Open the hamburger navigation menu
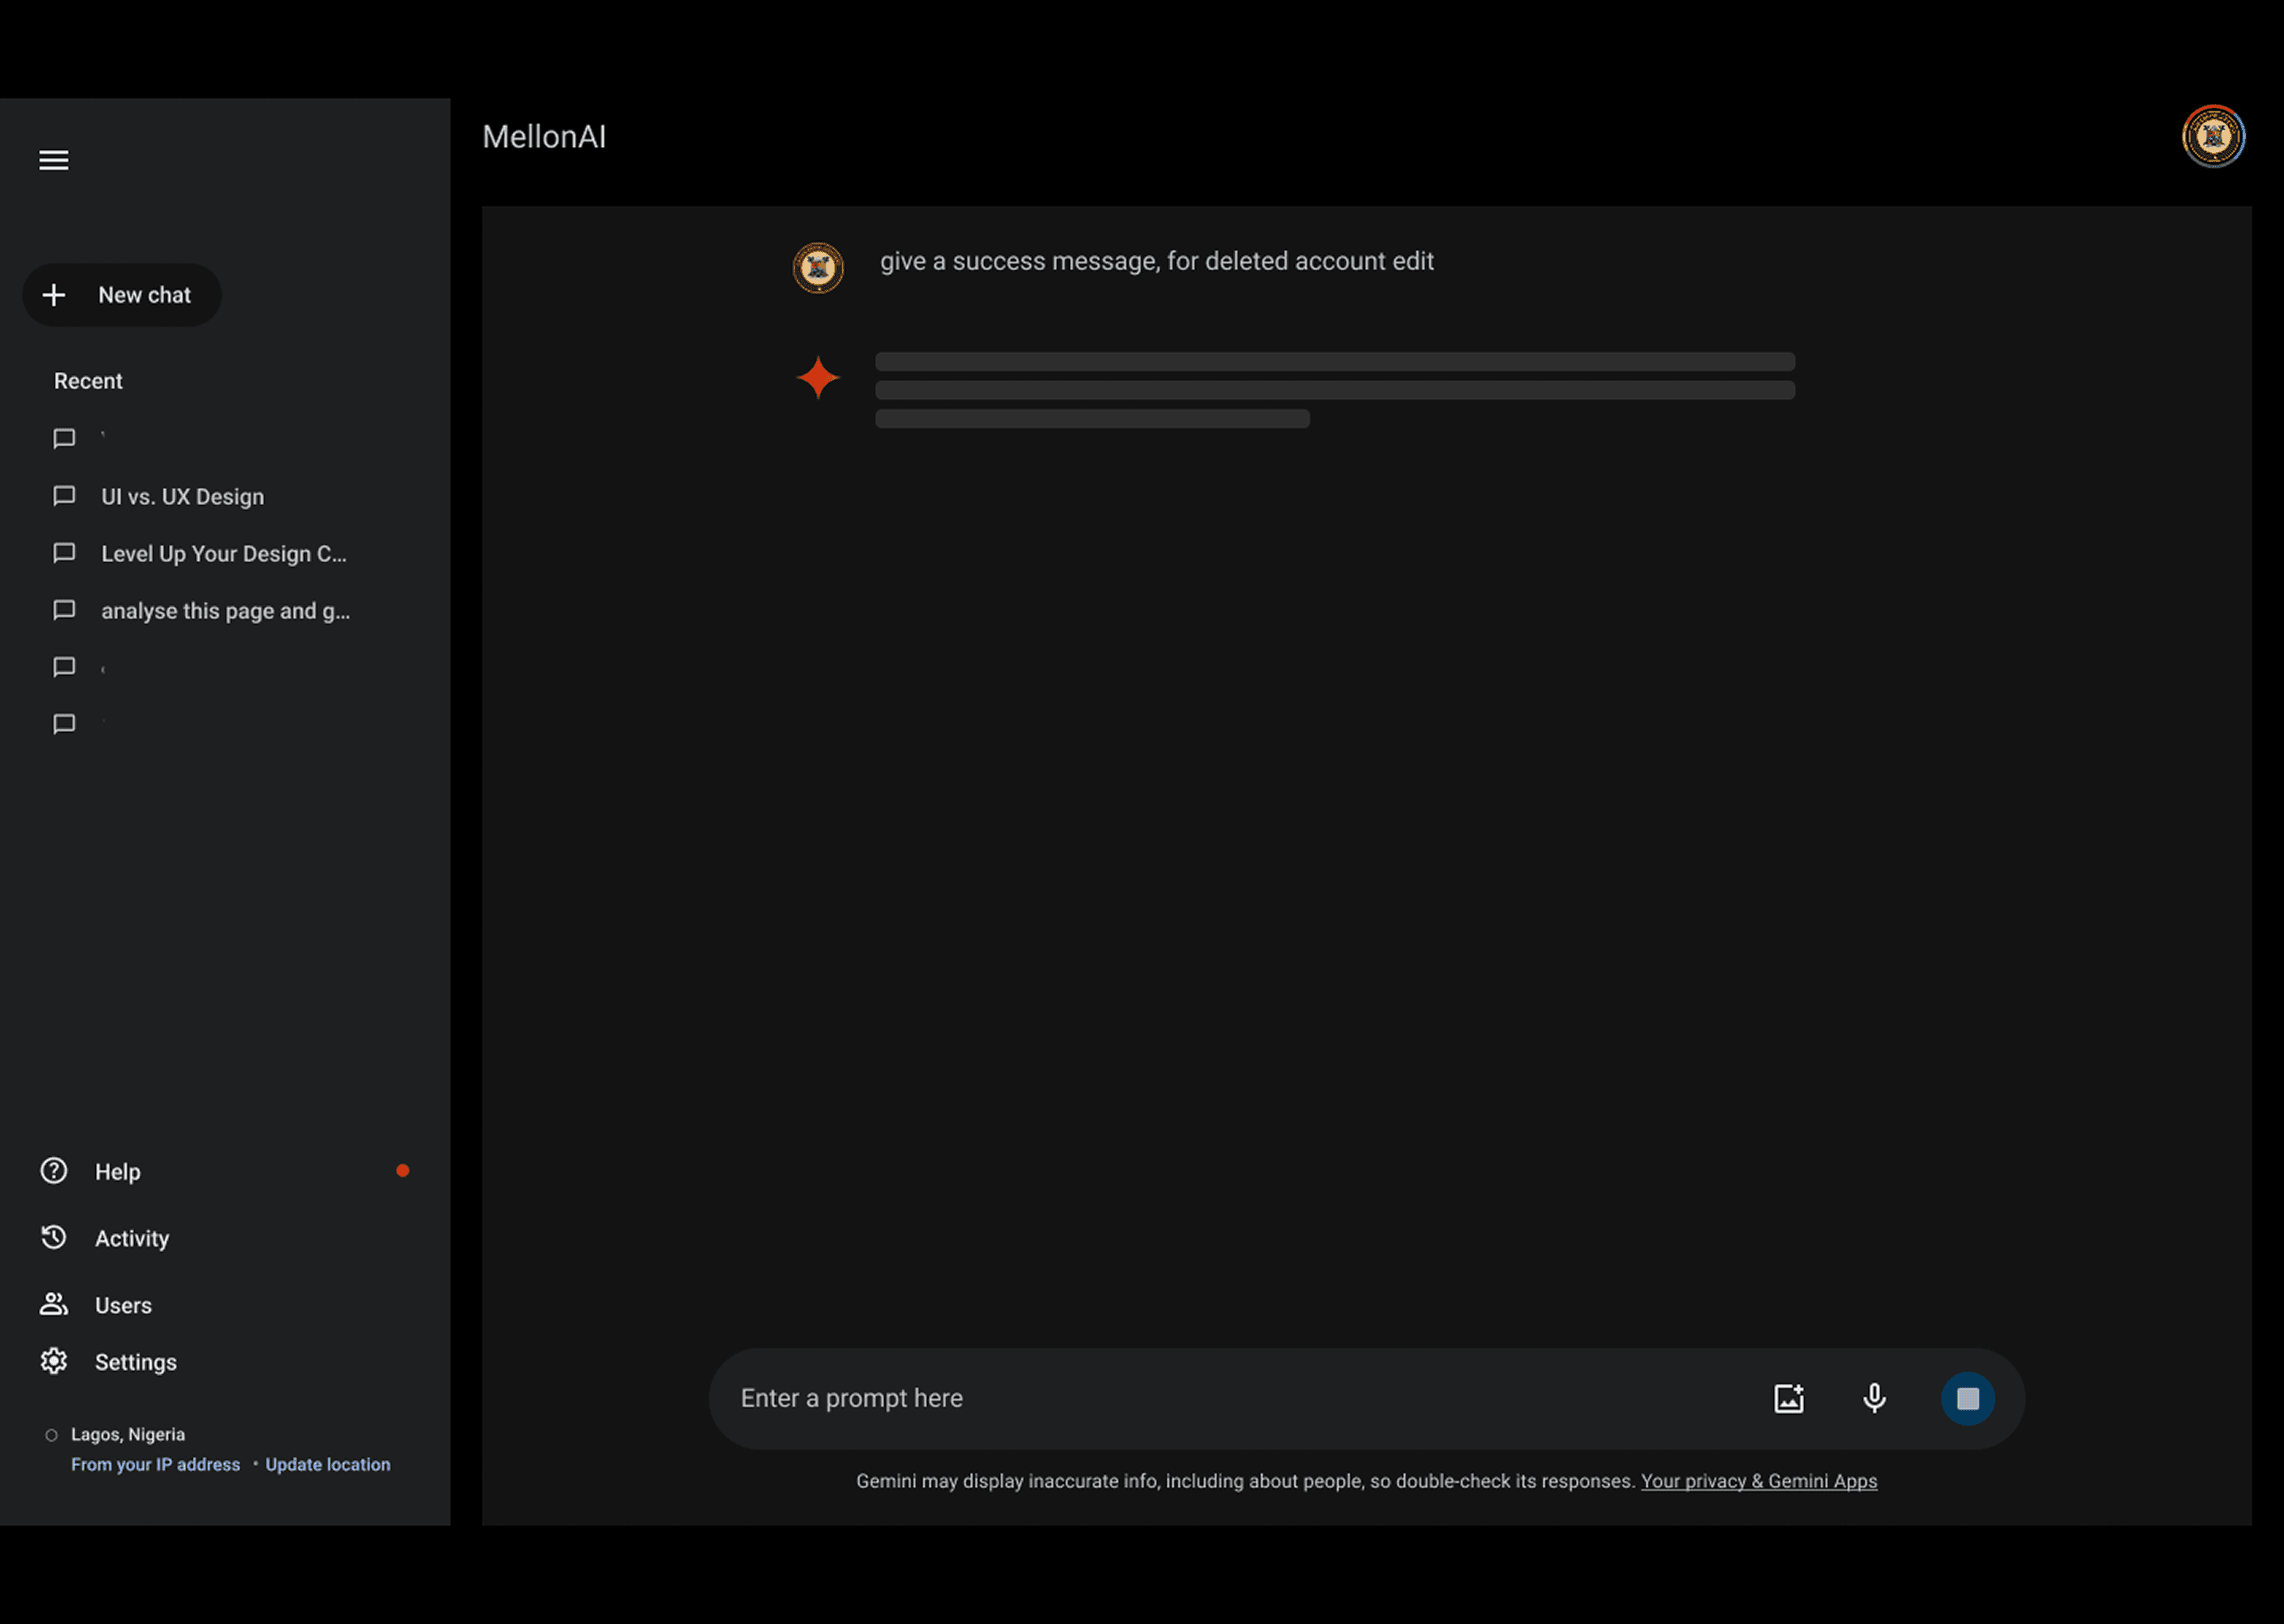 (x=53, y=160)
